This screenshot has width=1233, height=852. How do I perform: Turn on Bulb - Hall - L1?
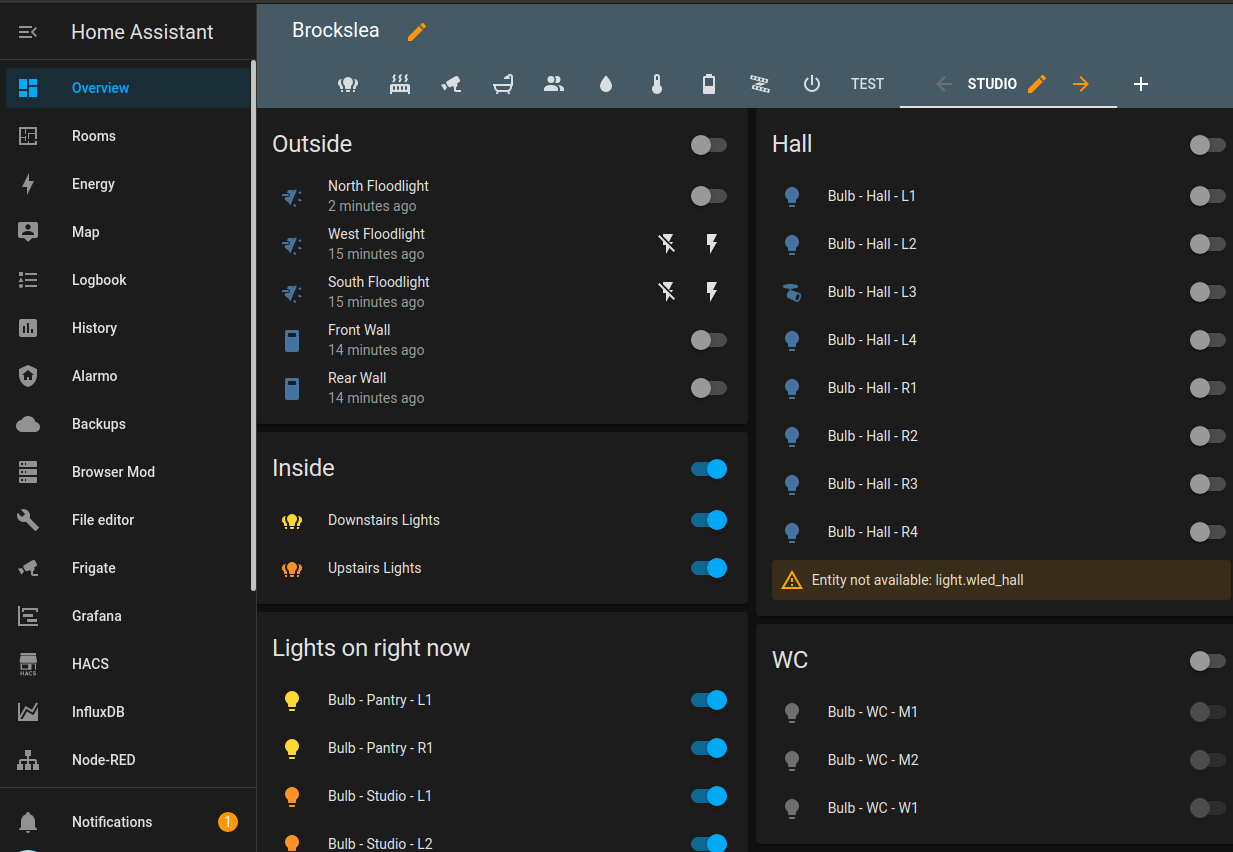click(x=1207, y=196)
